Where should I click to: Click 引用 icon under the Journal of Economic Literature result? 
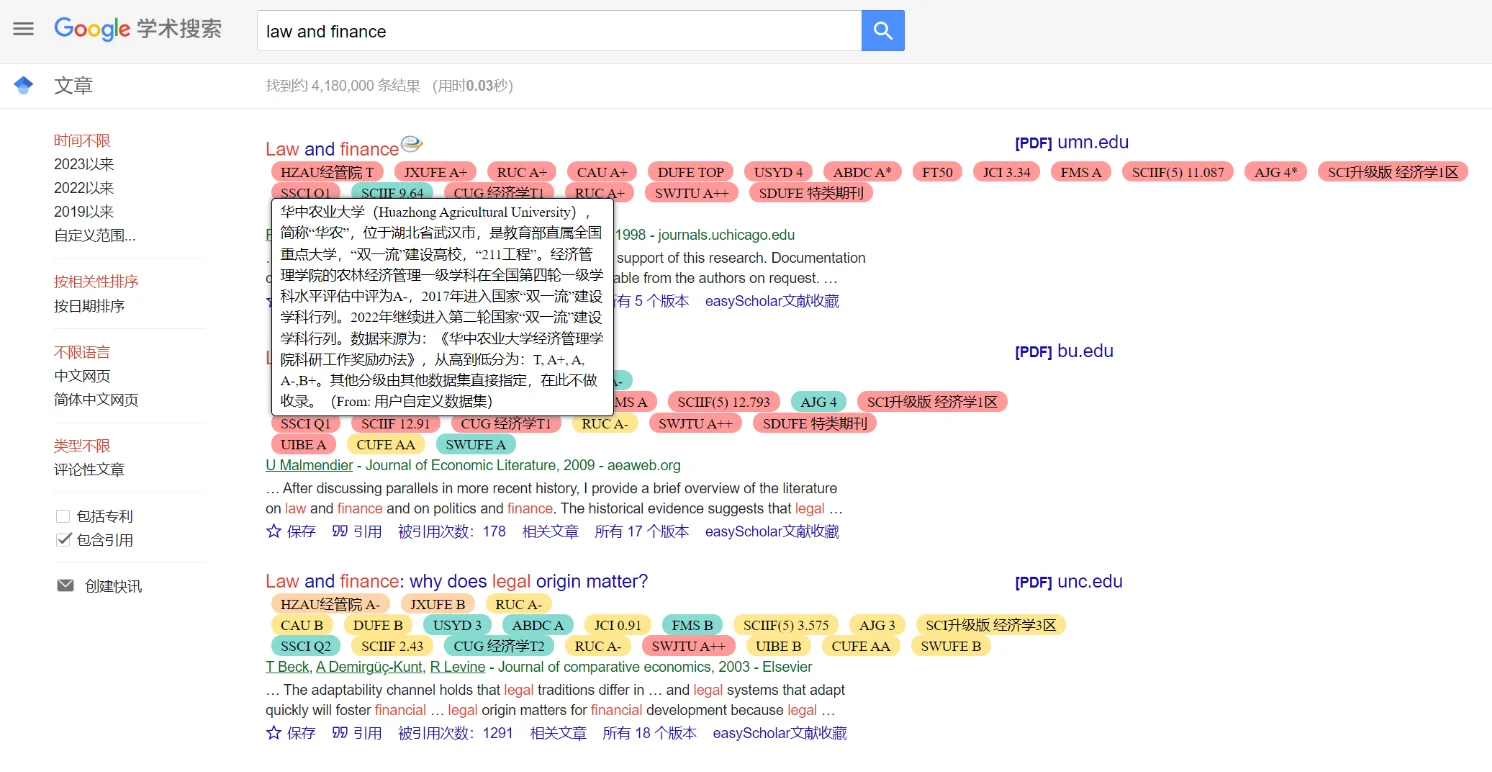pos(356,531)
